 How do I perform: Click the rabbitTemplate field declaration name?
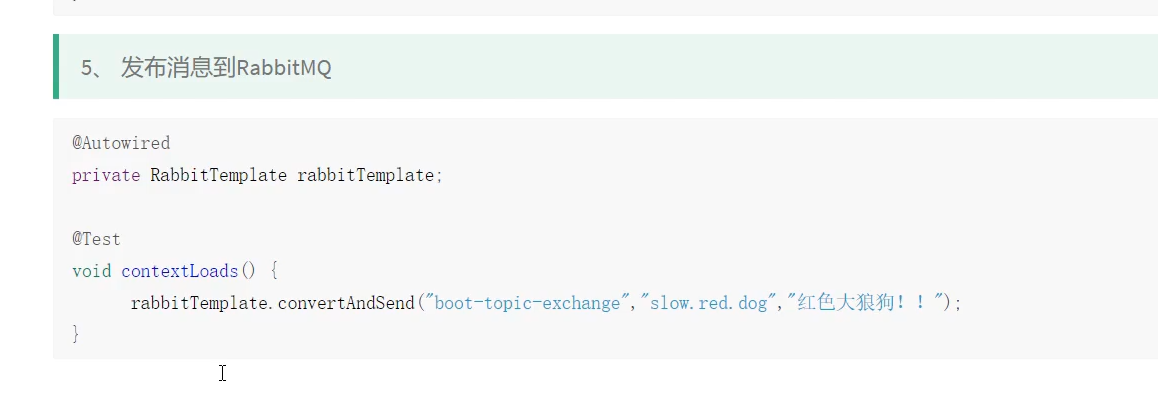[366, 175]
